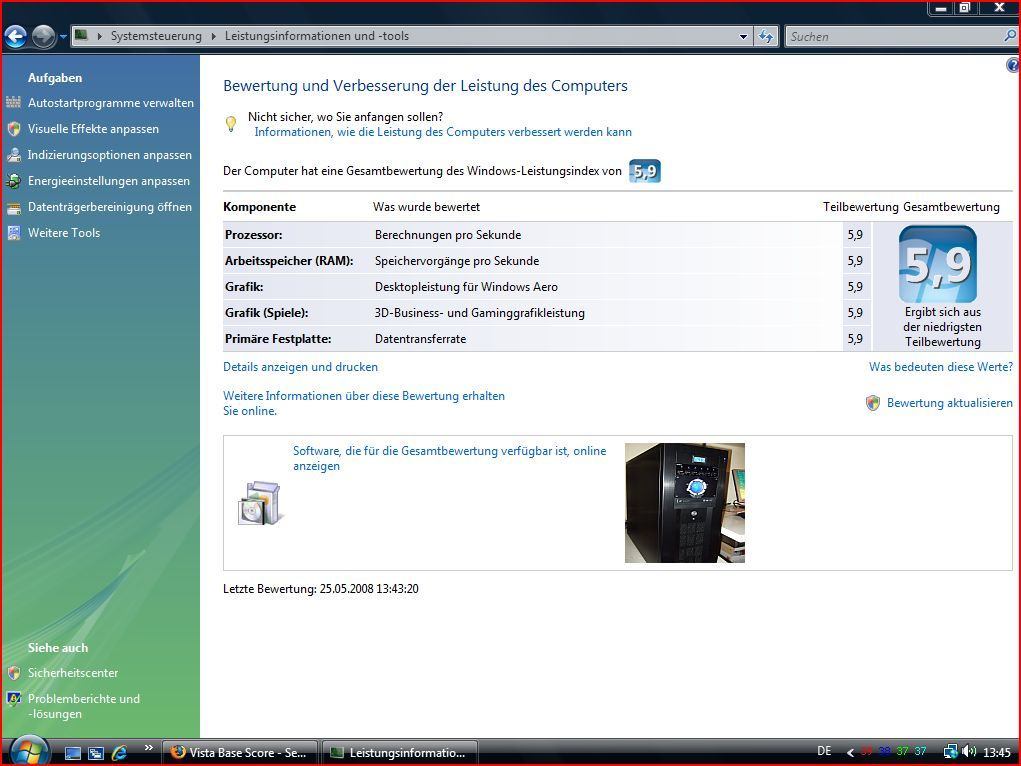This screenshot has width=1021, height=766.
Task: Select the Primäre Festplatte: row label
Action: (278, 339)
